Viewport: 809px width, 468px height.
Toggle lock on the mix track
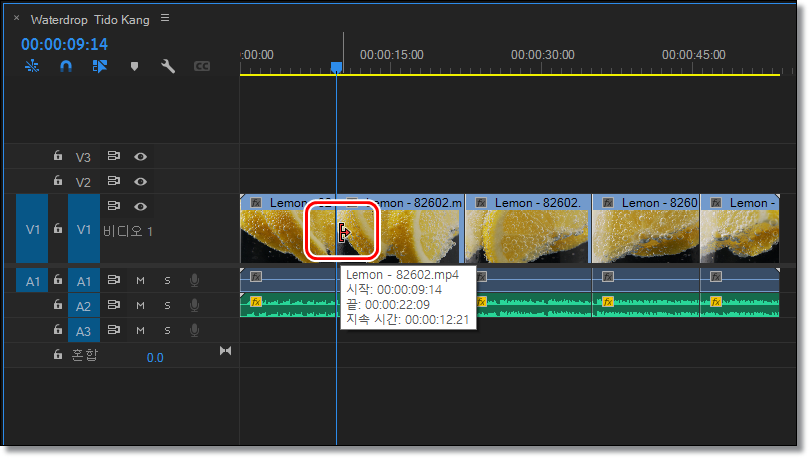58,354
